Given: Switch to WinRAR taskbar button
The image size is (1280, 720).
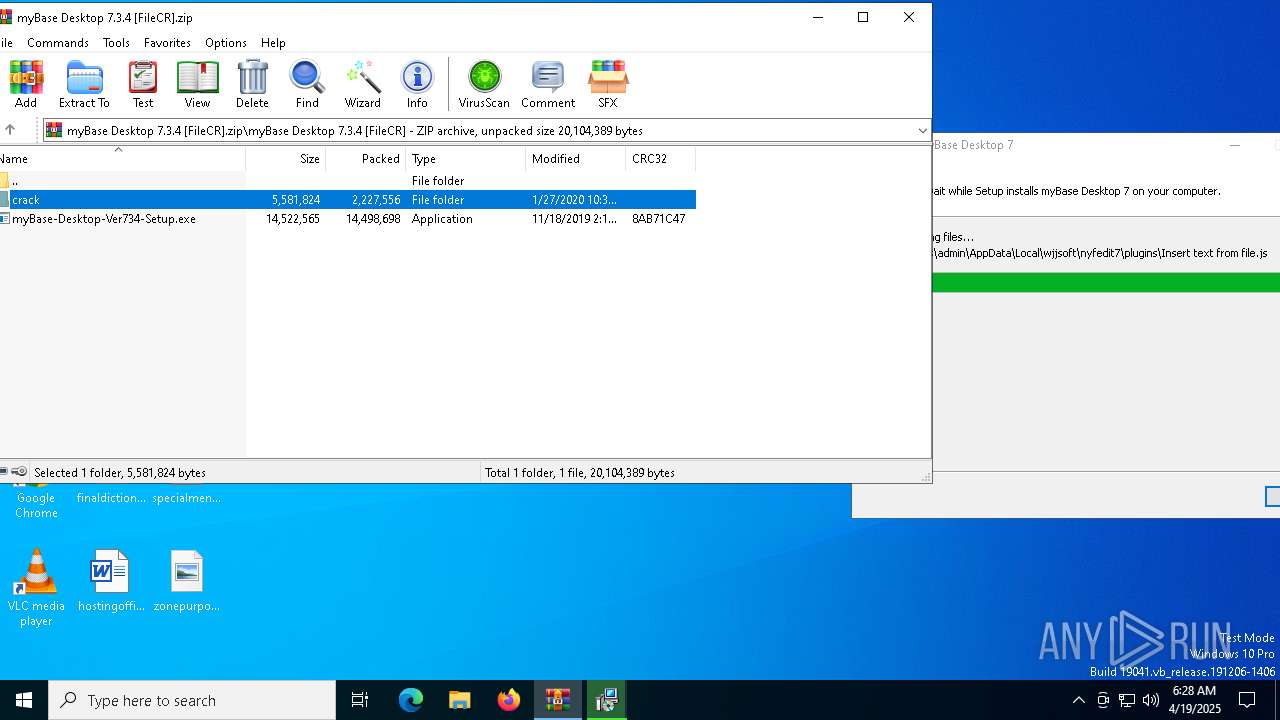Looking at the screenshot, I should pos(558,700).
